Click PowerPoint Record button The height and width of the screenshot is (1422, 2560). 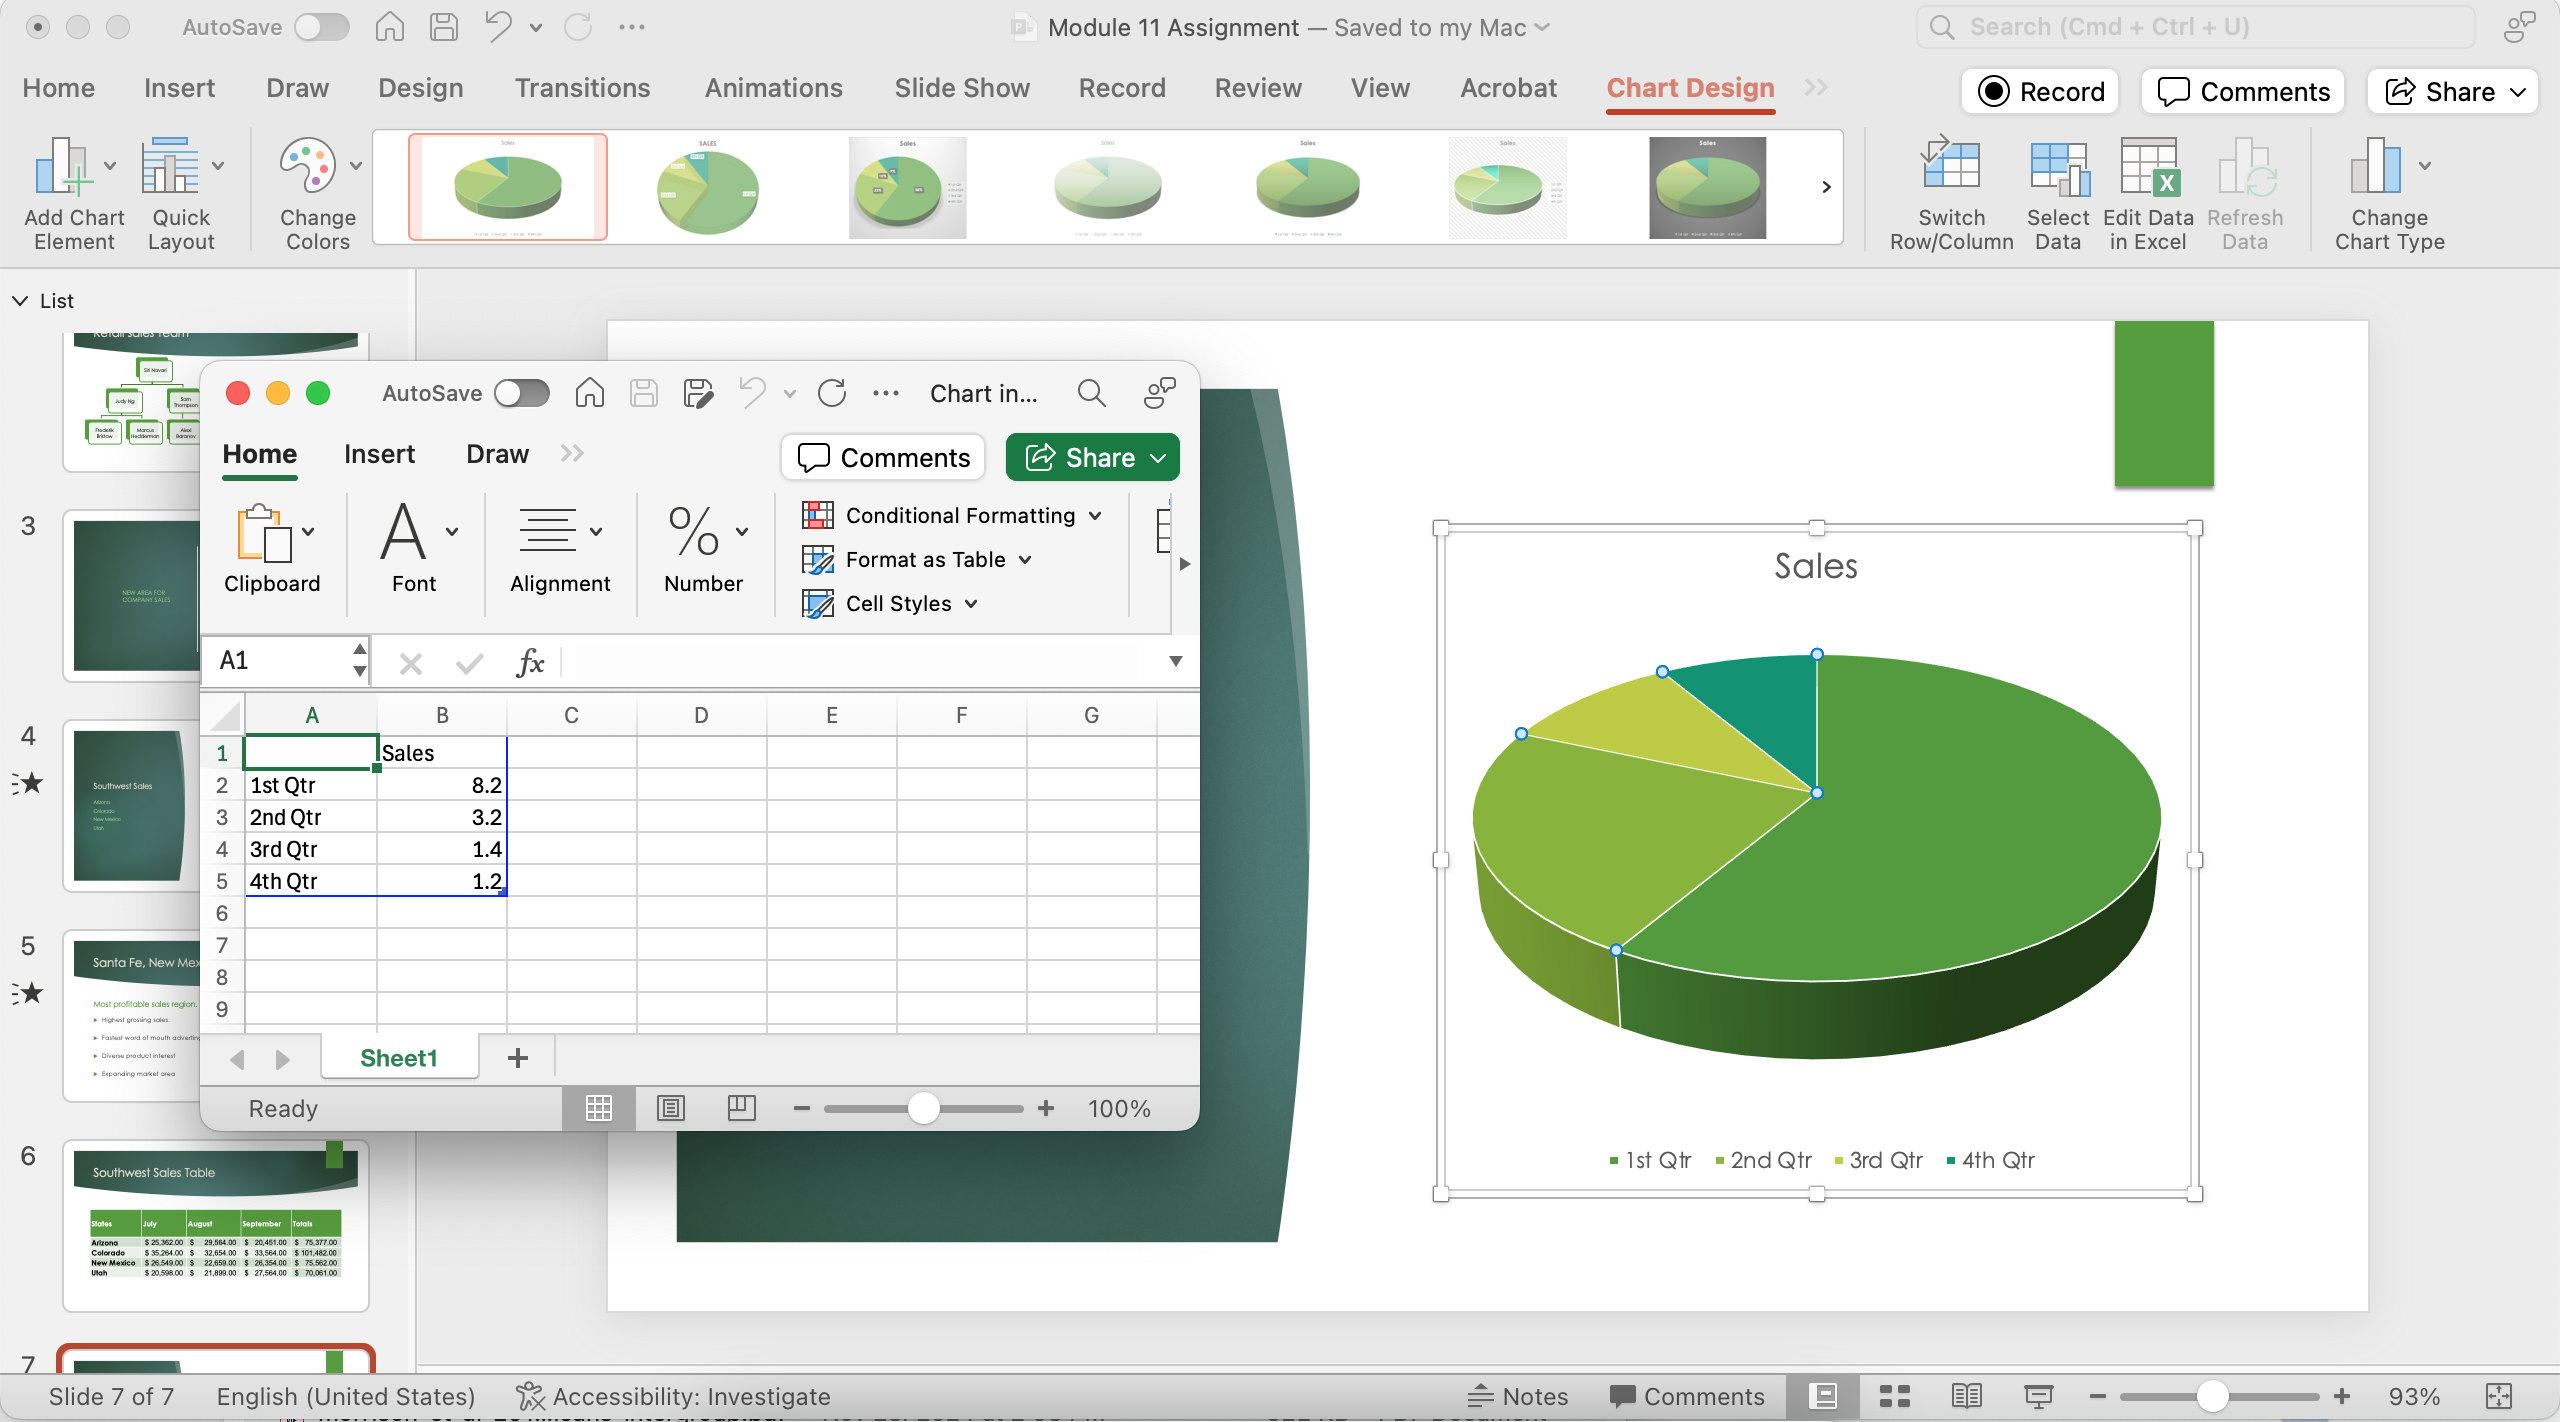(2041, 92)
